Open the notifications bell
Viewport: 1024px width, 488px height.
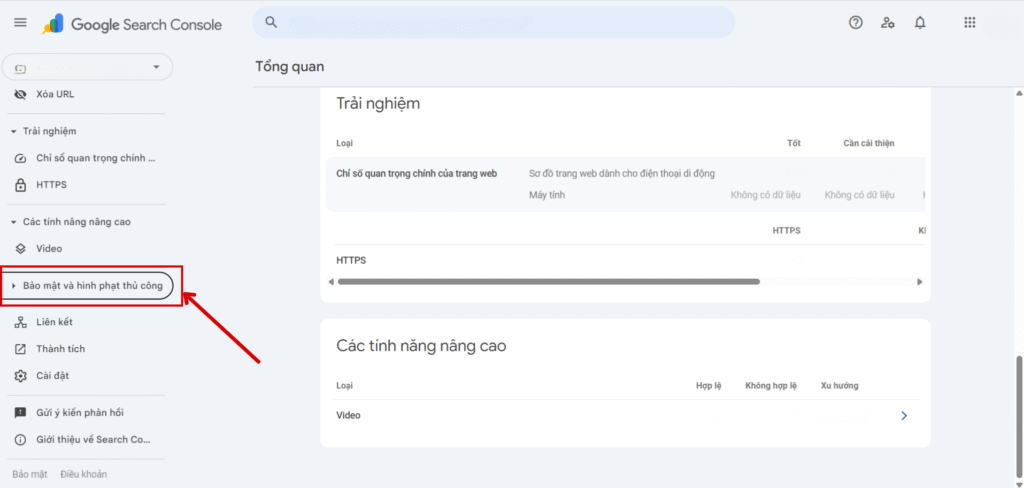point(920,23)
